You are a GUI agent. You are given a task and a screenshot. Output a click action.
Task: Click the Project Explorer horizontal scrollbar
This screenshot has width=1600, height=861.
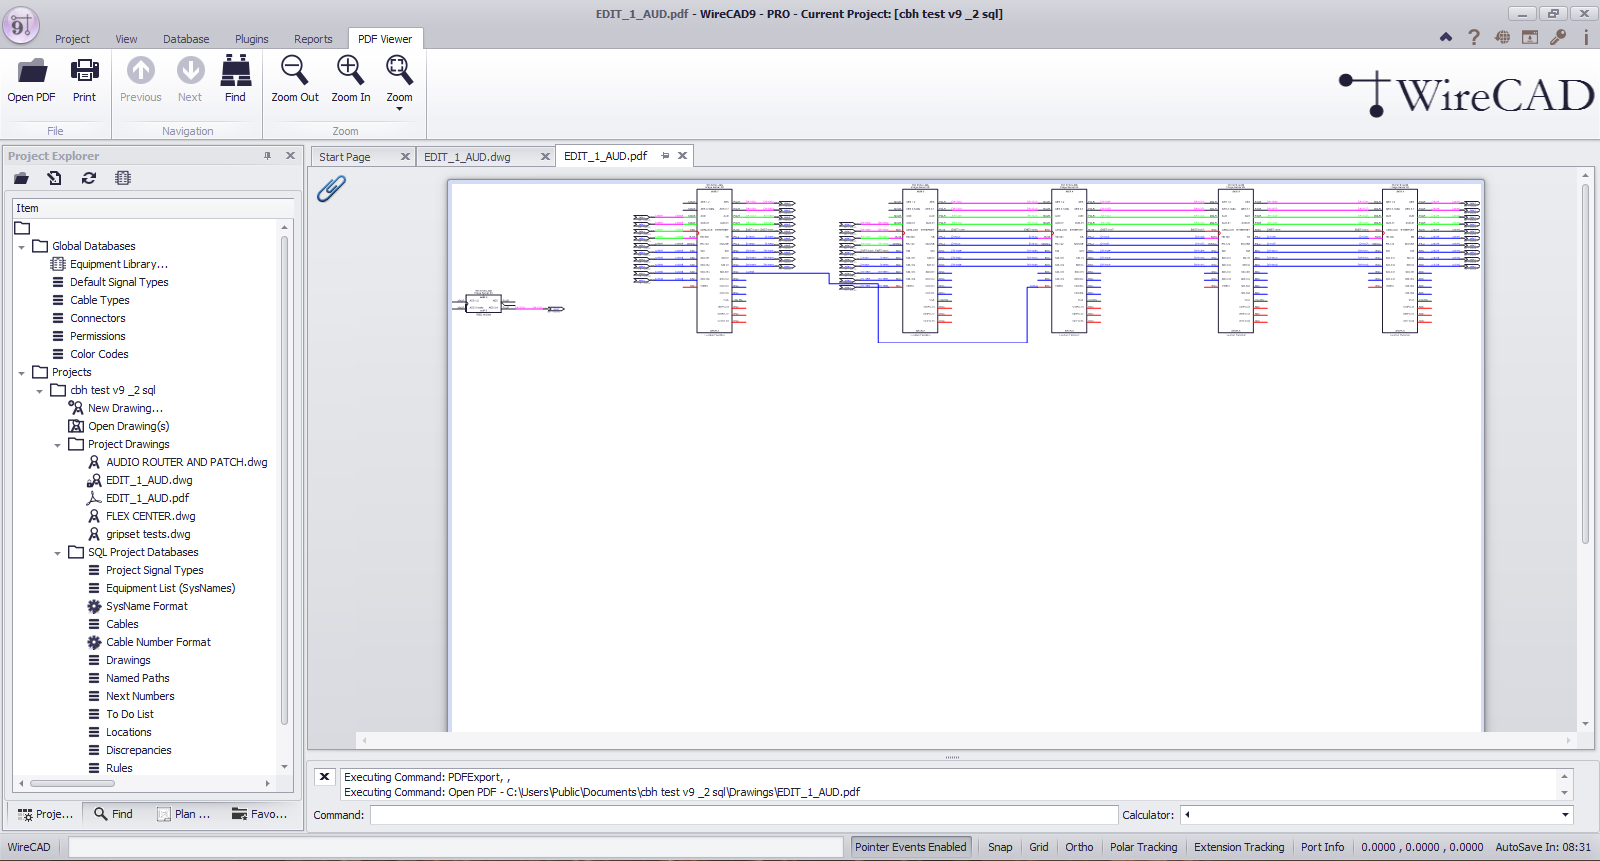click(72, 783)
